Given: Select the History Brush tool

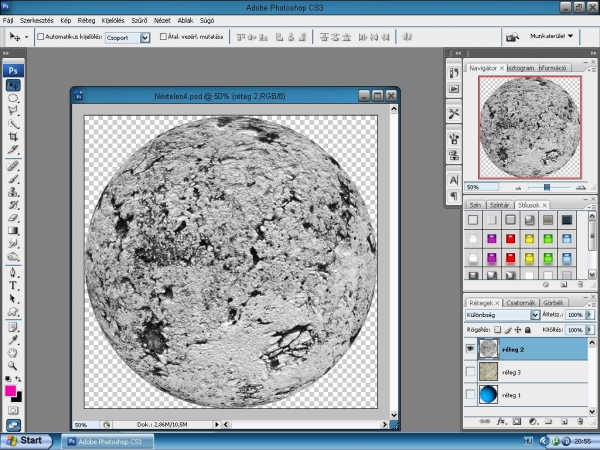Looking at the screenshot, I should click(13, 205).
